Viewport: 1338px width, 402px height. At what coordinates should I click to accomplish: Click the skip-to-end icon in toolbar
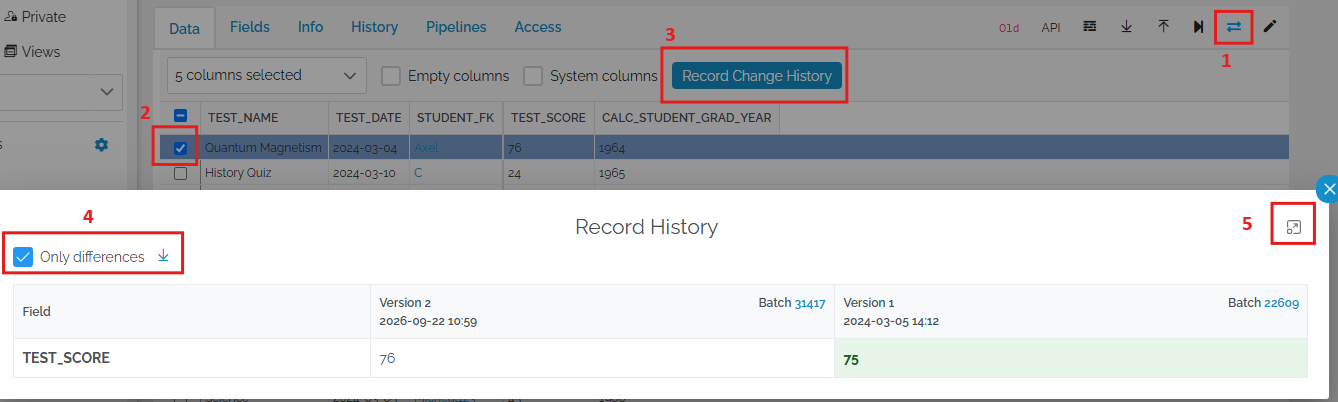point(1198,27)
